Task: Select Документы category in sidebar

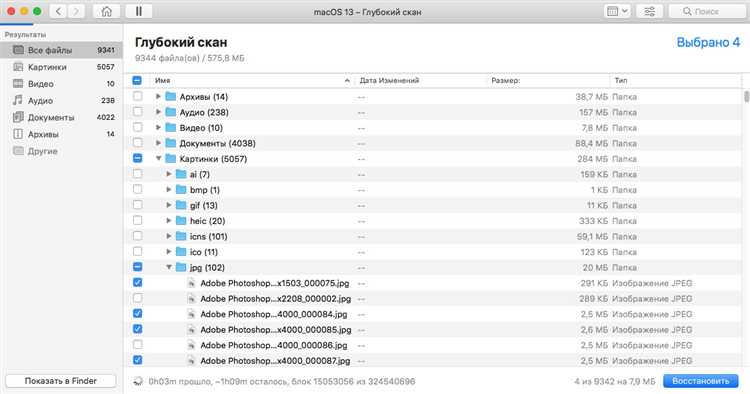Action: tap(61, 117)
